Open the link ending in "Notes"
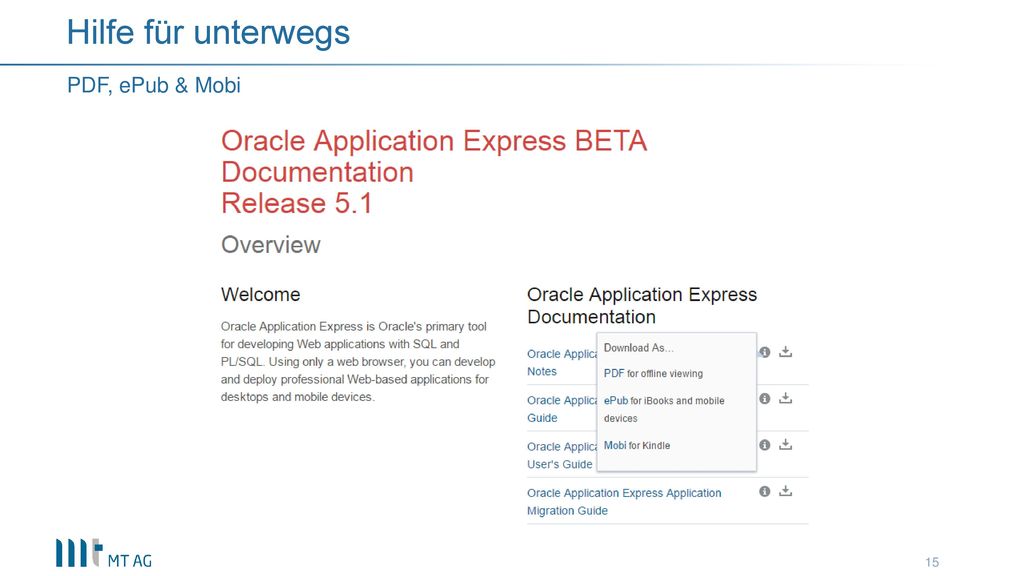The image size is (1024, 576). click(x=562, y=362)
